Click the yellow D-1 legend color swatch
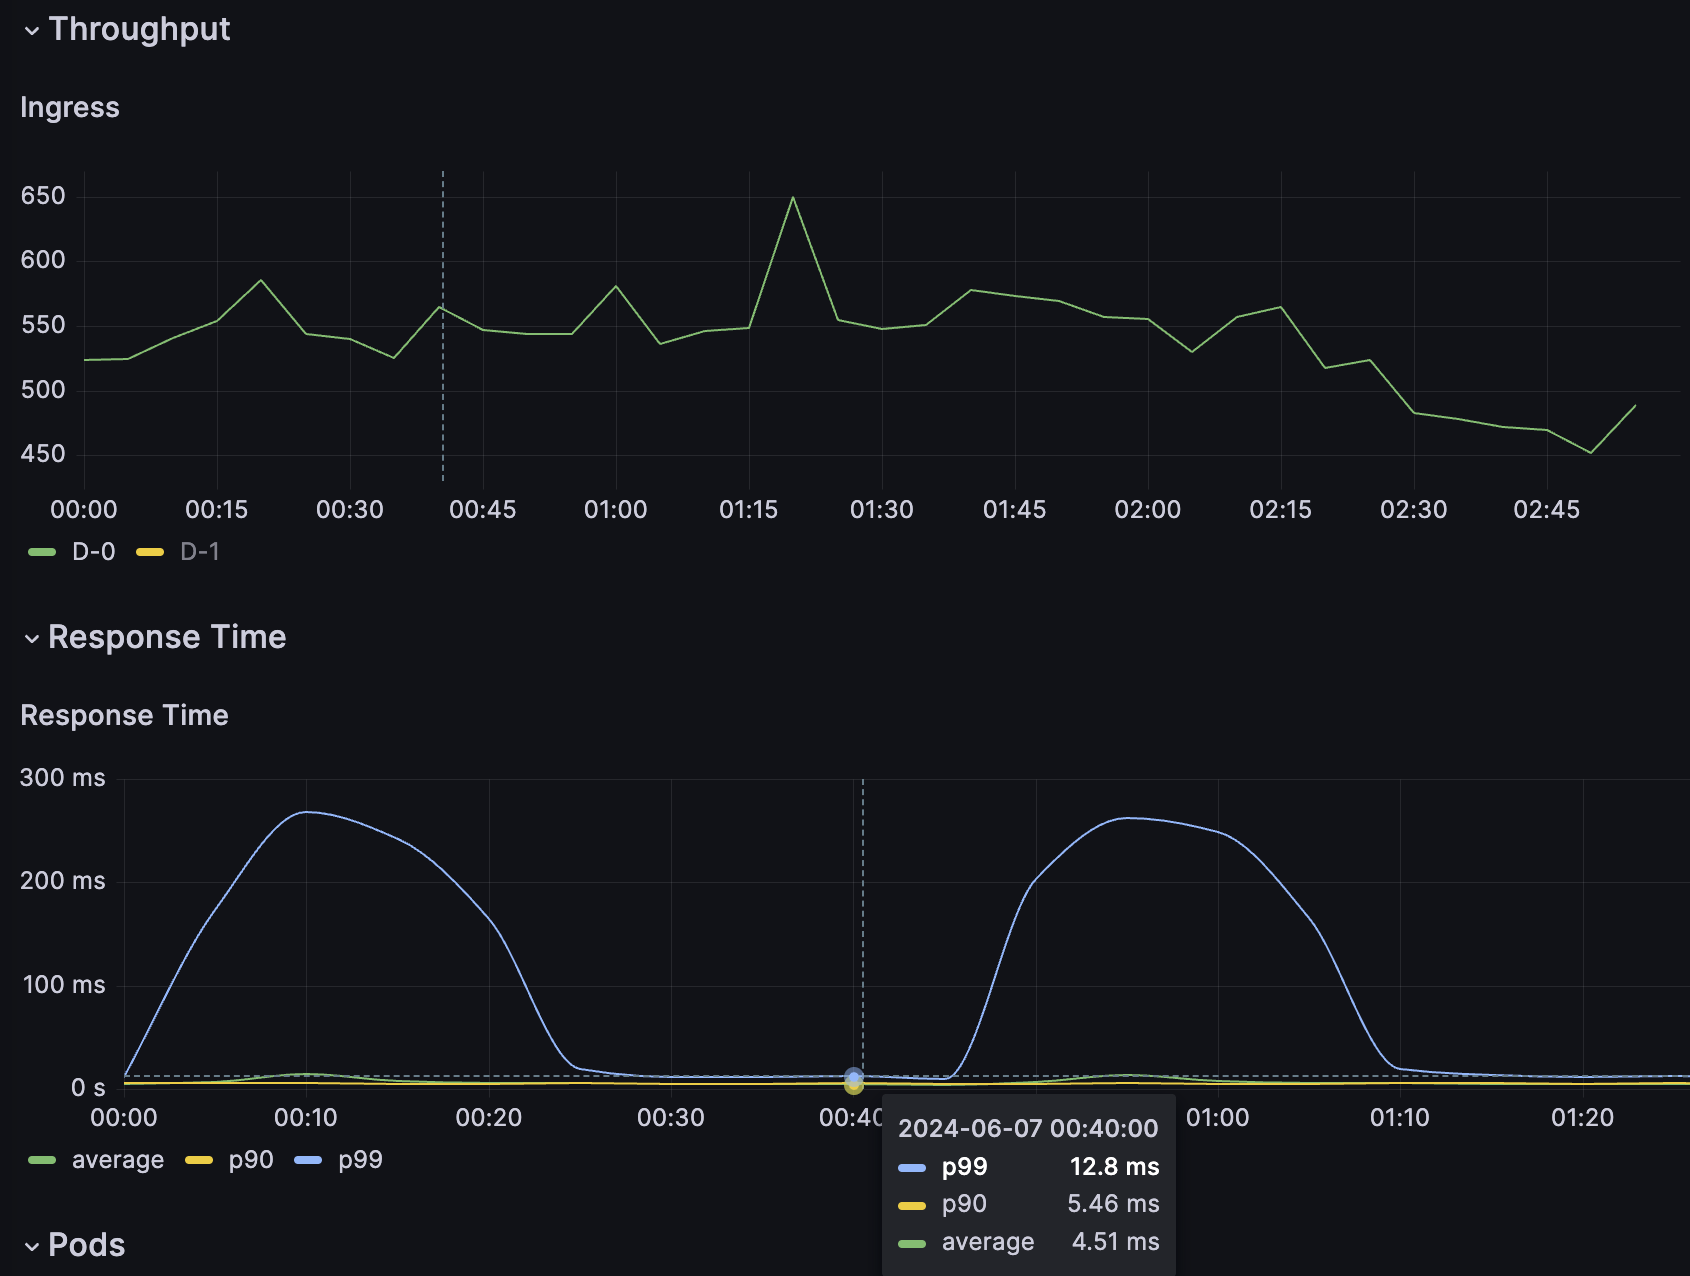Image resolution: width=1690 pixels, height=1276 pixels. 150,552
